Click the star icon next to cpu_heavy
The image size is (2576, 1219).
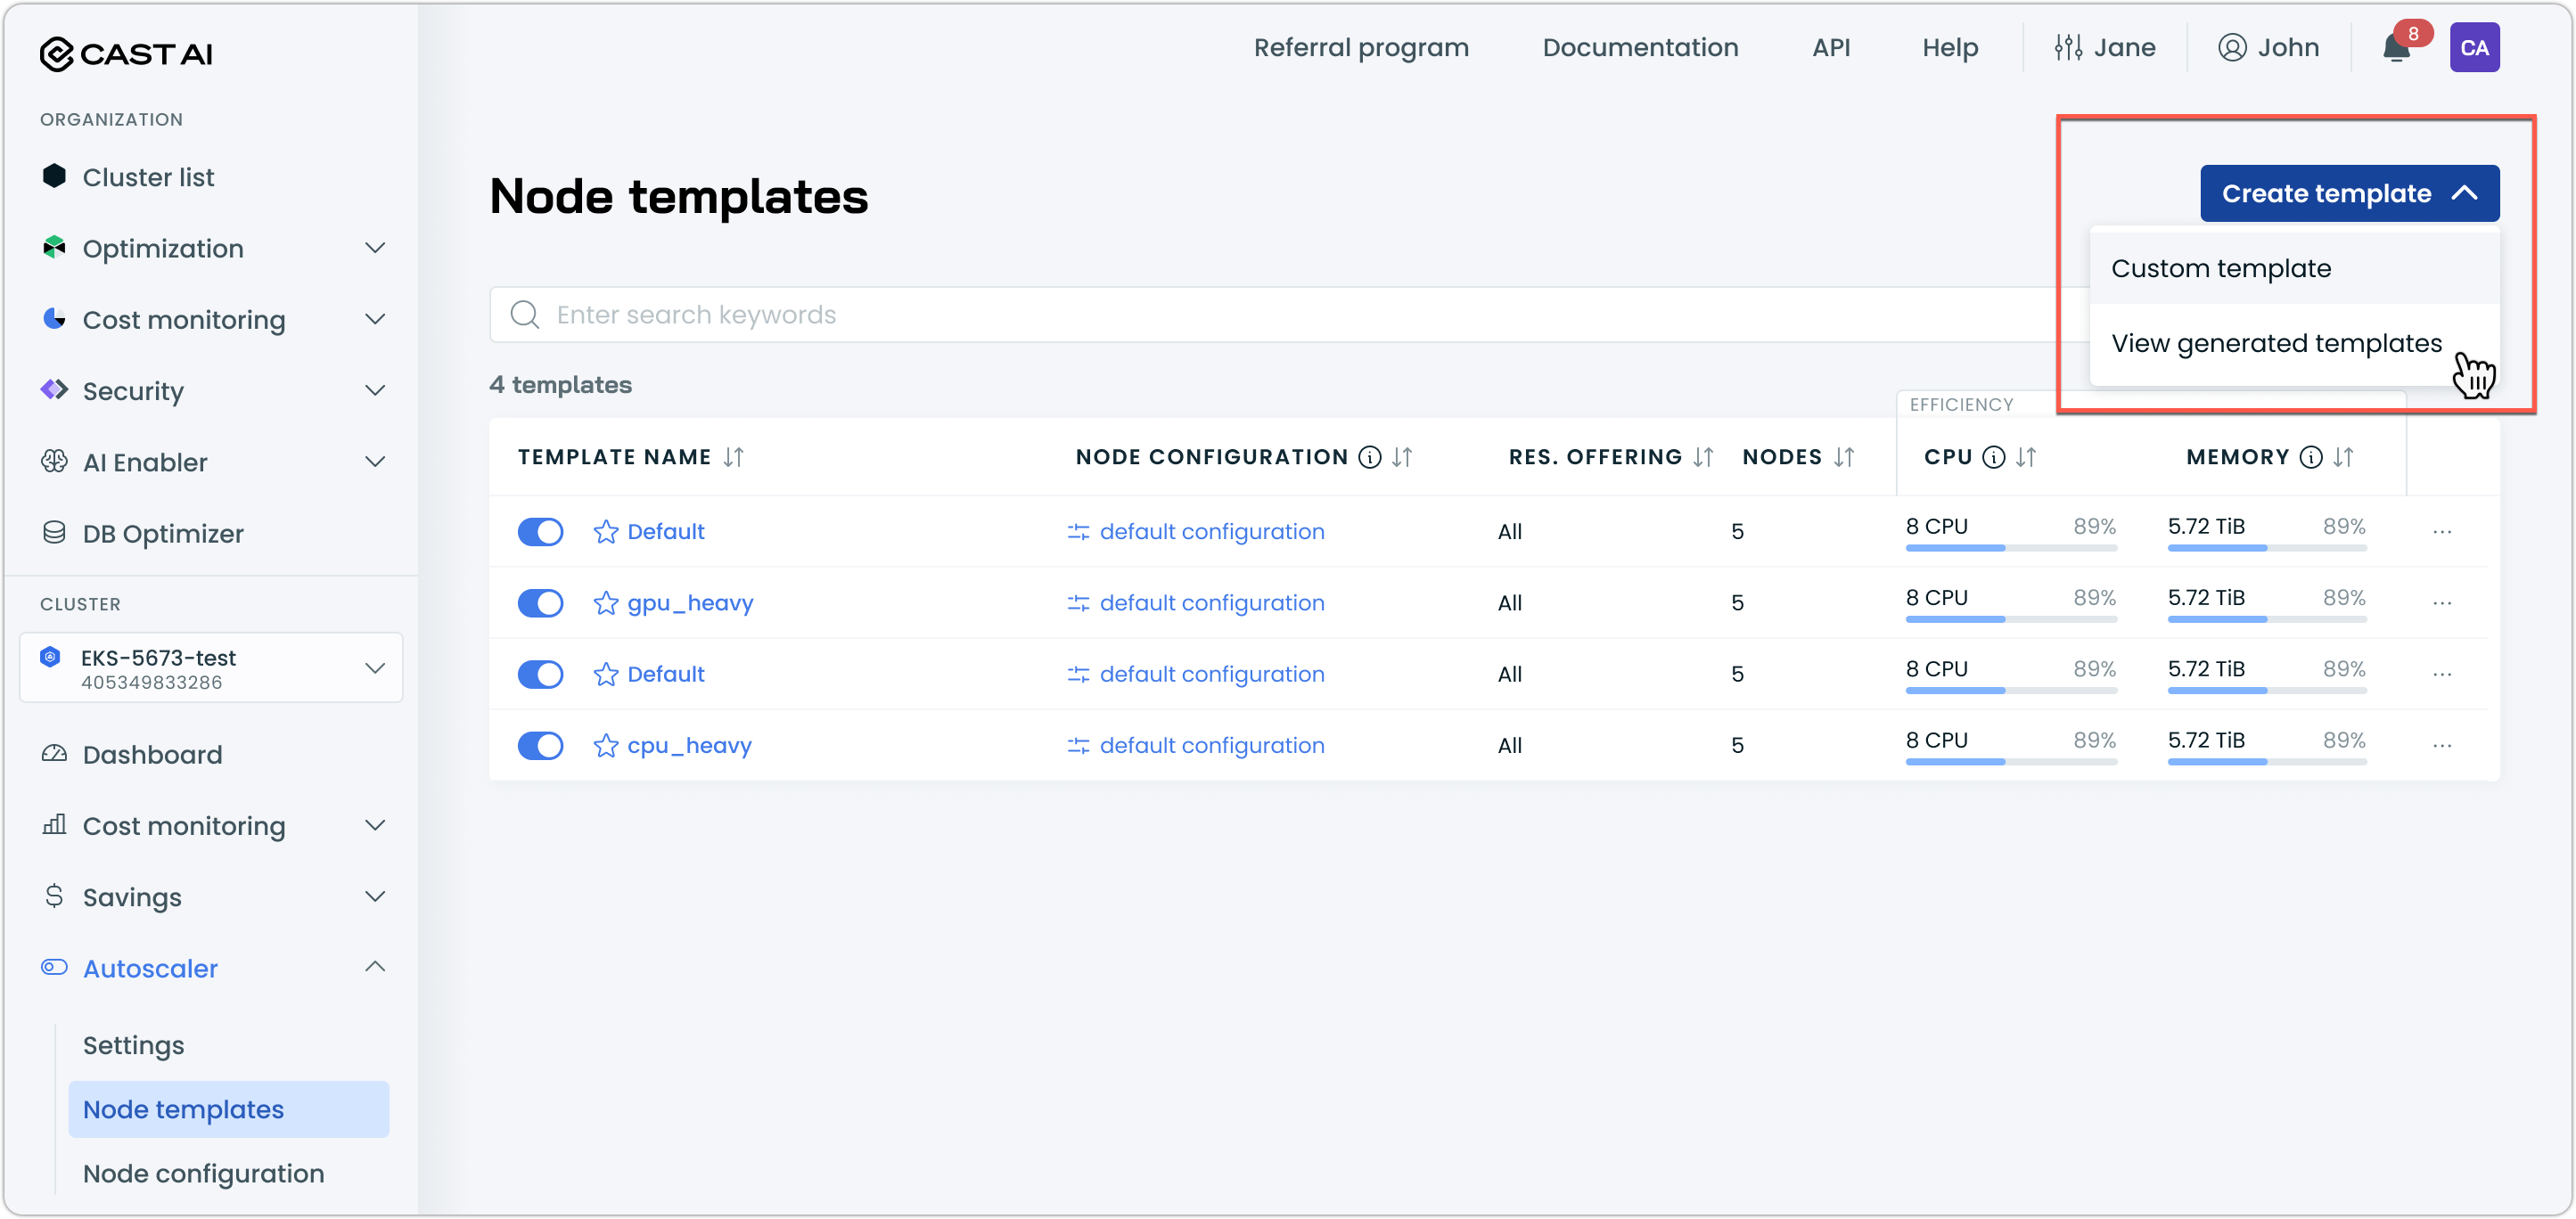[x=605, y=746]
